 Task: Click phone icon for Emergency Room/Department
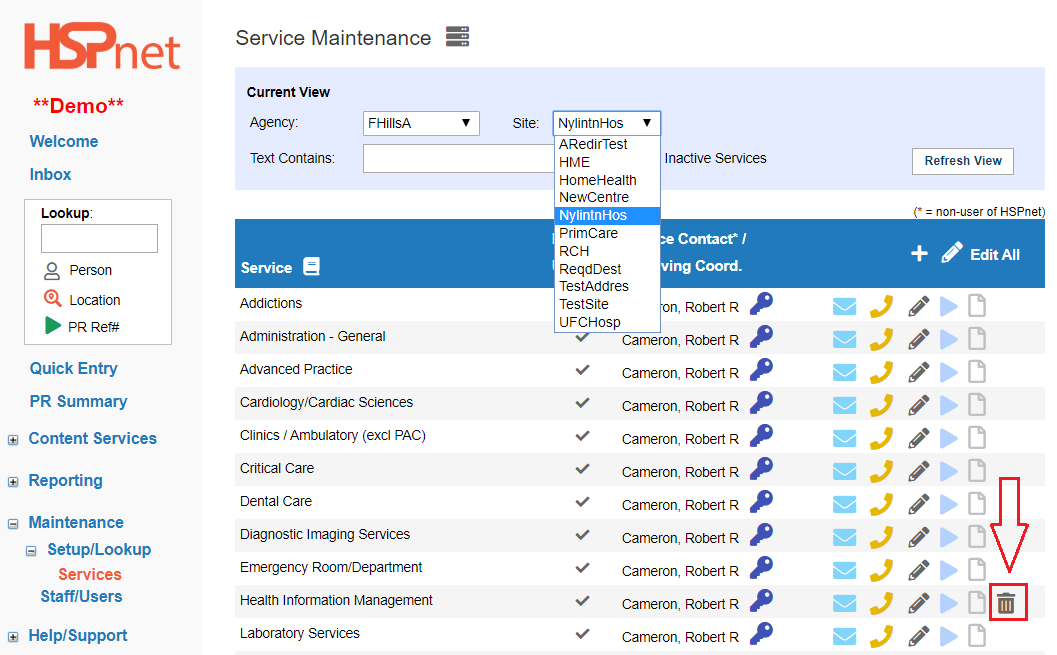tap(881, 570)
